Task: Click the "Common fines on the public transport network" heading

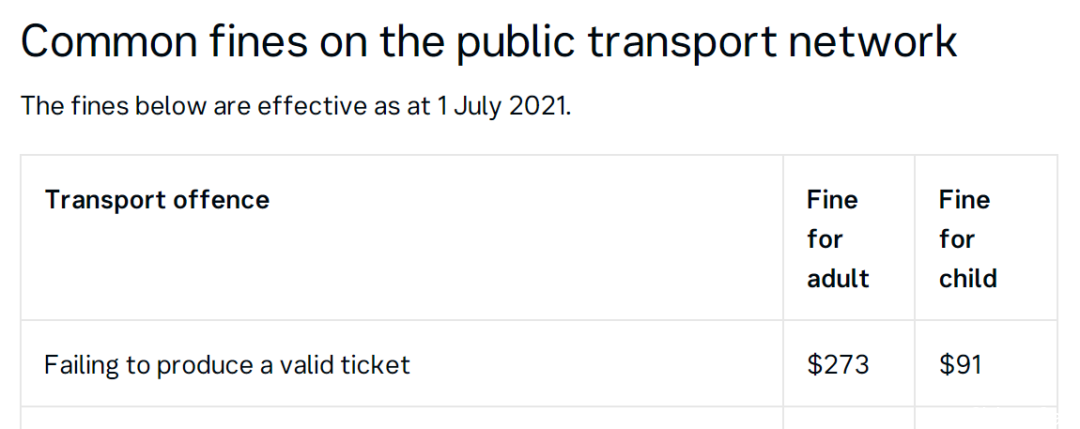Action: pyautogui.click(x=488, y=41)
